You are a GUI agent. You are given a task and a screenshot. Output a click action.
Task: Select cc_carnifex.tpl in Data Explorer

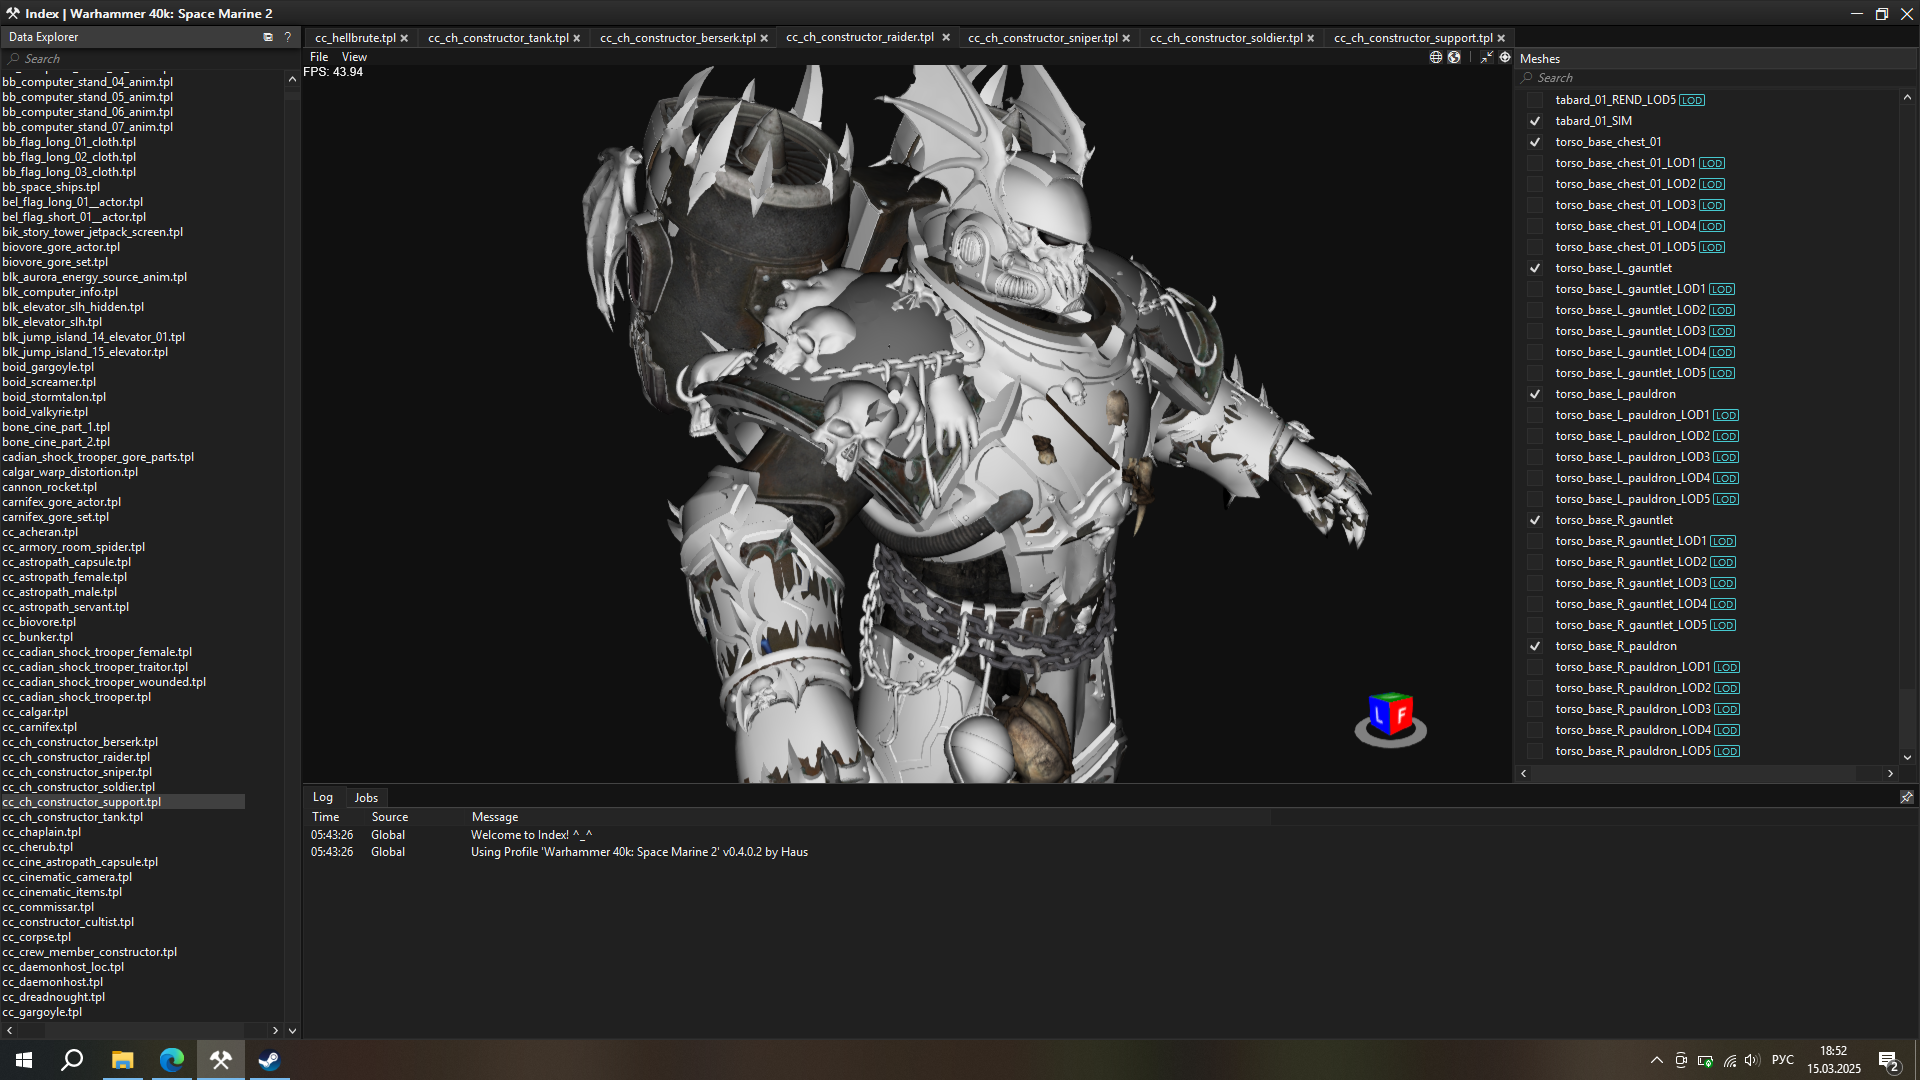coord(40,727)
